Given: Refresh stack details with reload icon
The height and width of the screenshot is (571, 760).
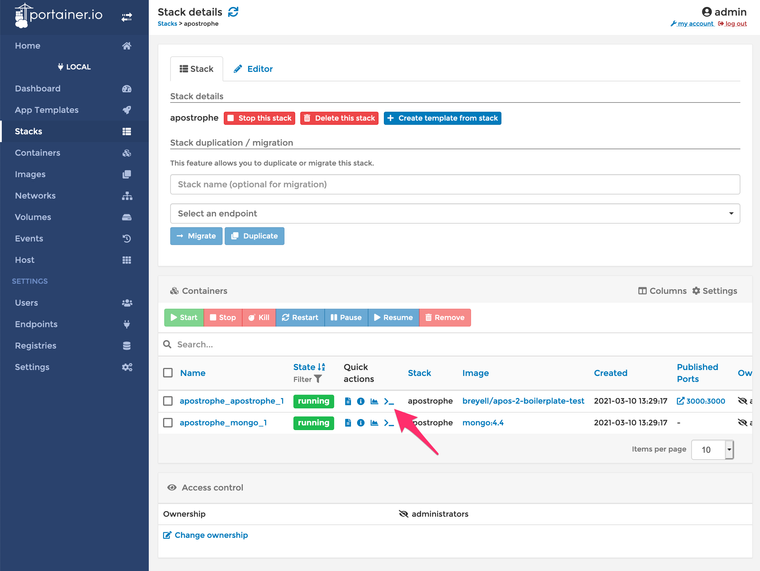Looking at the screenshot, I should click(x=233, y=12).
